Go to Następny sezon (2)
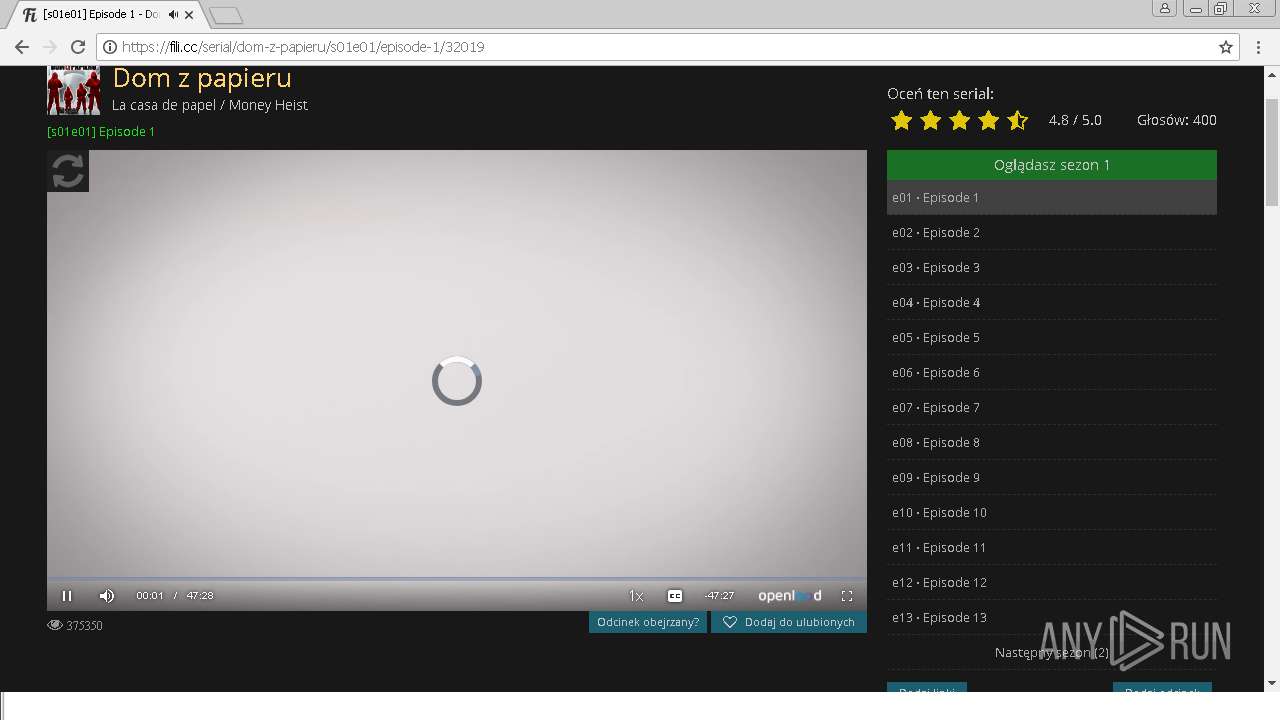The width and height of the screenshot is (1280, 720). pos(1052,653)
